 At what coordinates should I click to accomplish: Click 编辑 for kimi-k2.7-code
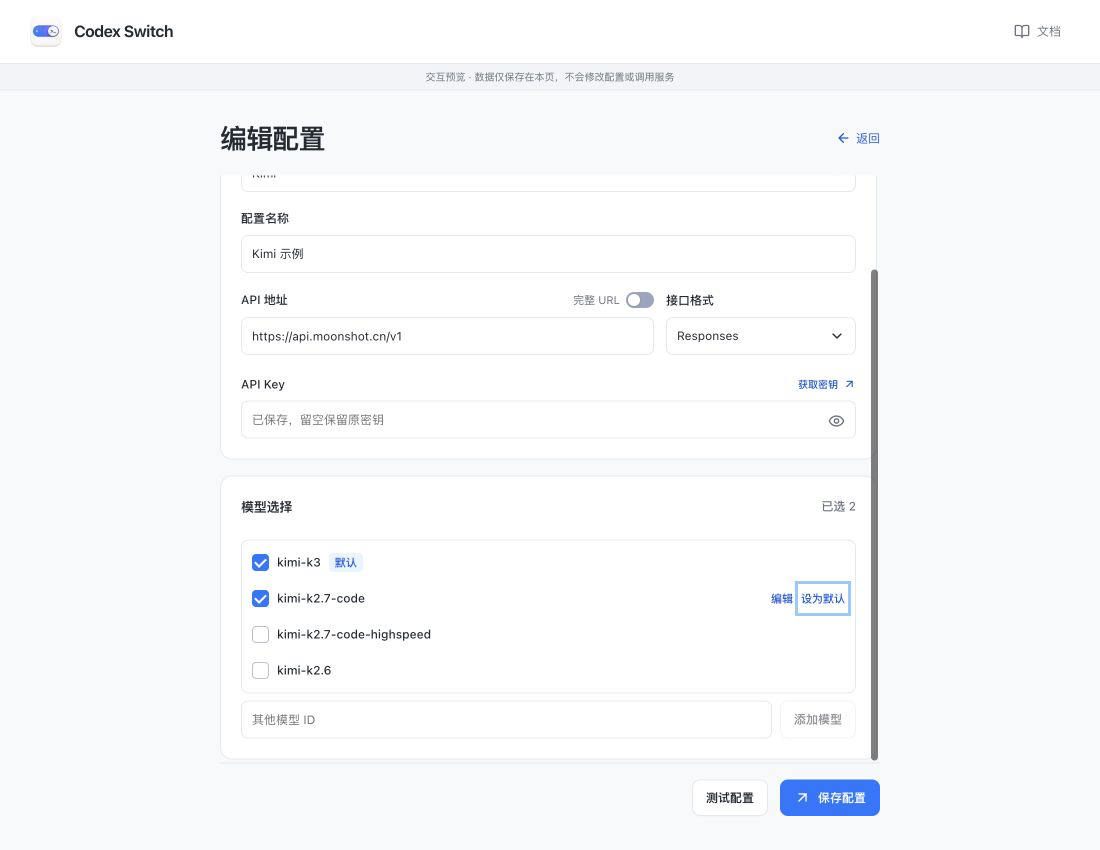point(782,598)
